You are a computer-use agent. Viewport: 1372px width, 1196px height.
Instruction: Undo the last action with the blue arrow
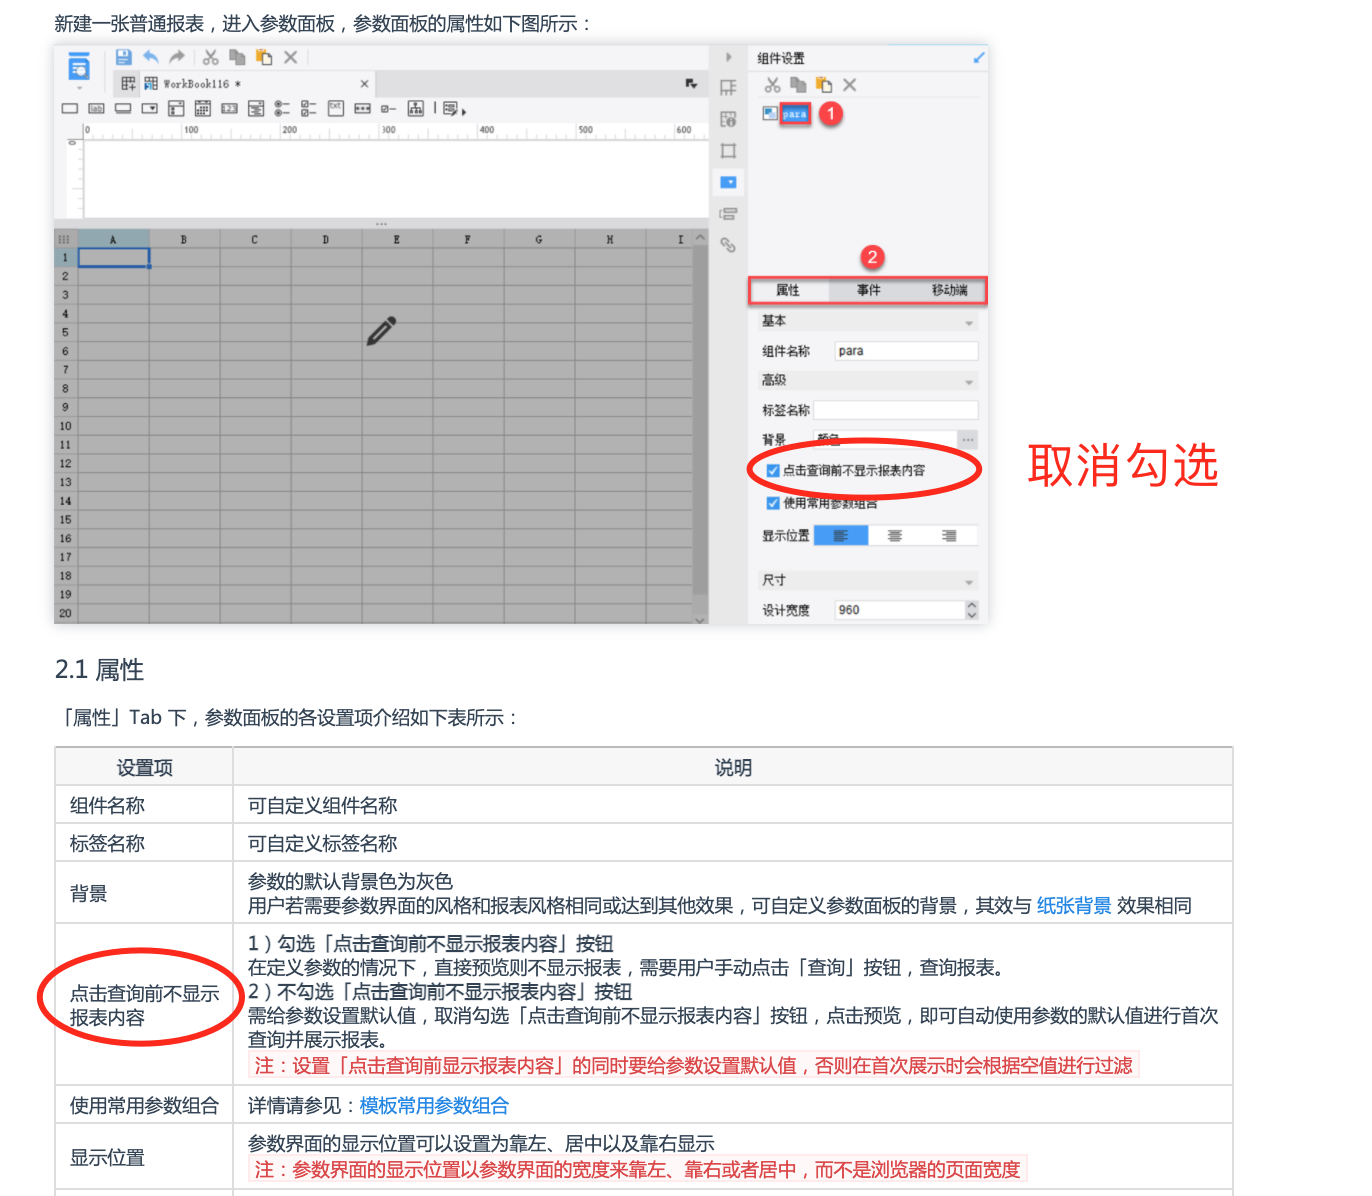click(151, 57)
